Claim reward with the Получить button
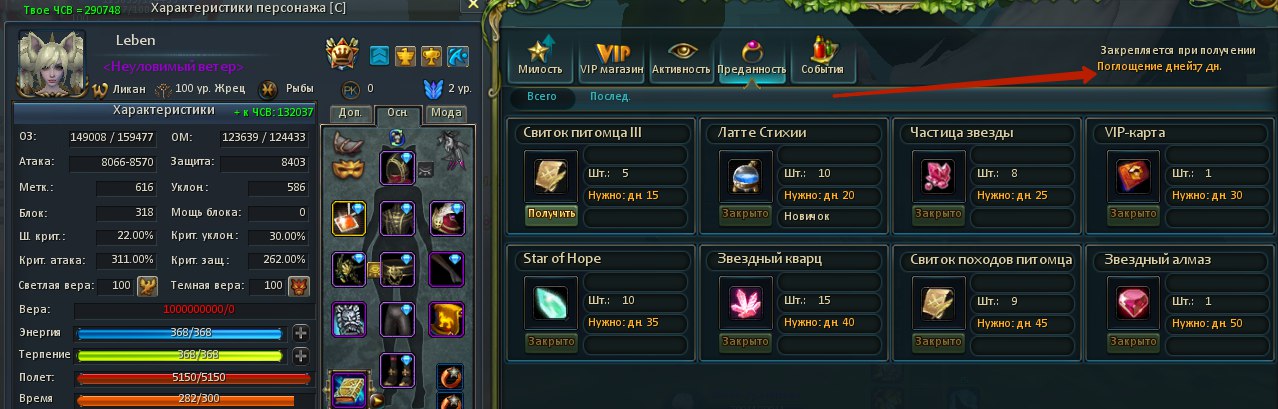This screenshot has height=409, width=1278. 551,213
